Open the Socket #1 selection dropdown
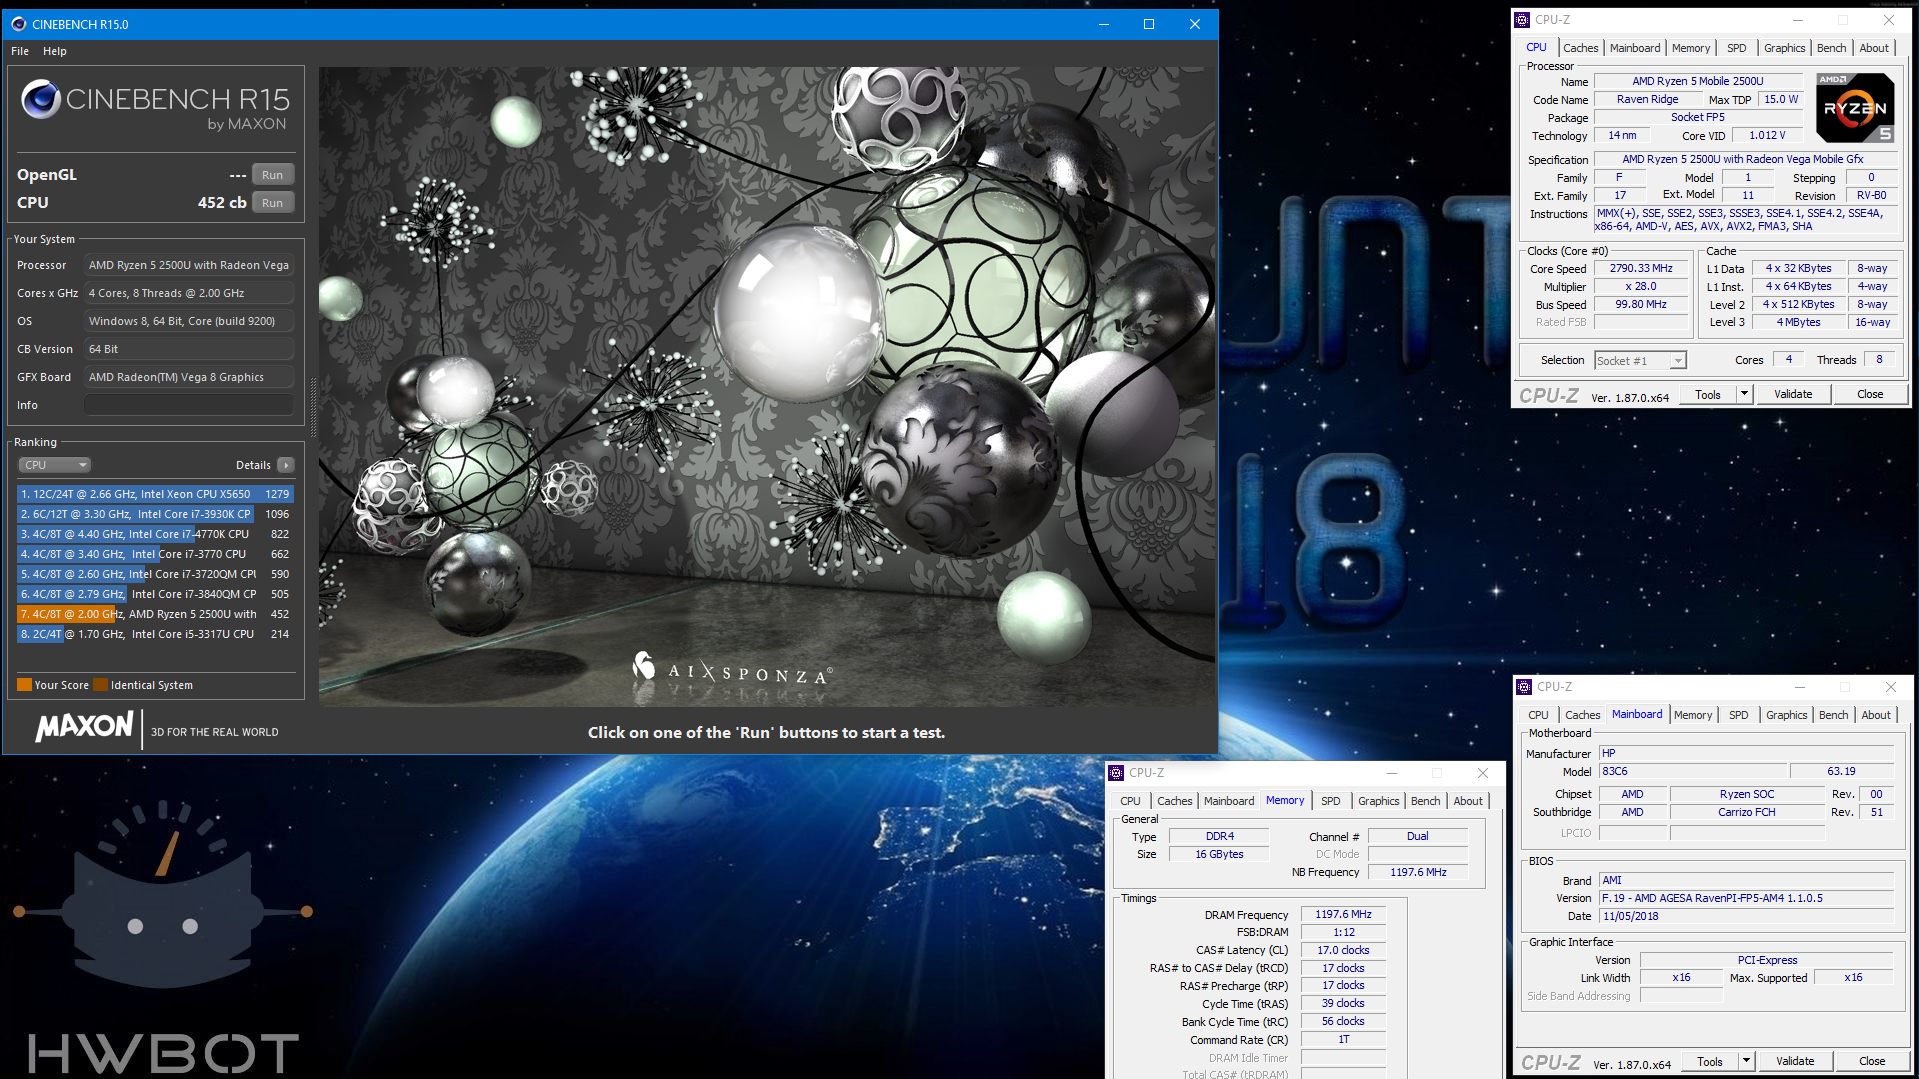The height and width of the screenshot is (1079, 1919). [x=1640, y=360]
